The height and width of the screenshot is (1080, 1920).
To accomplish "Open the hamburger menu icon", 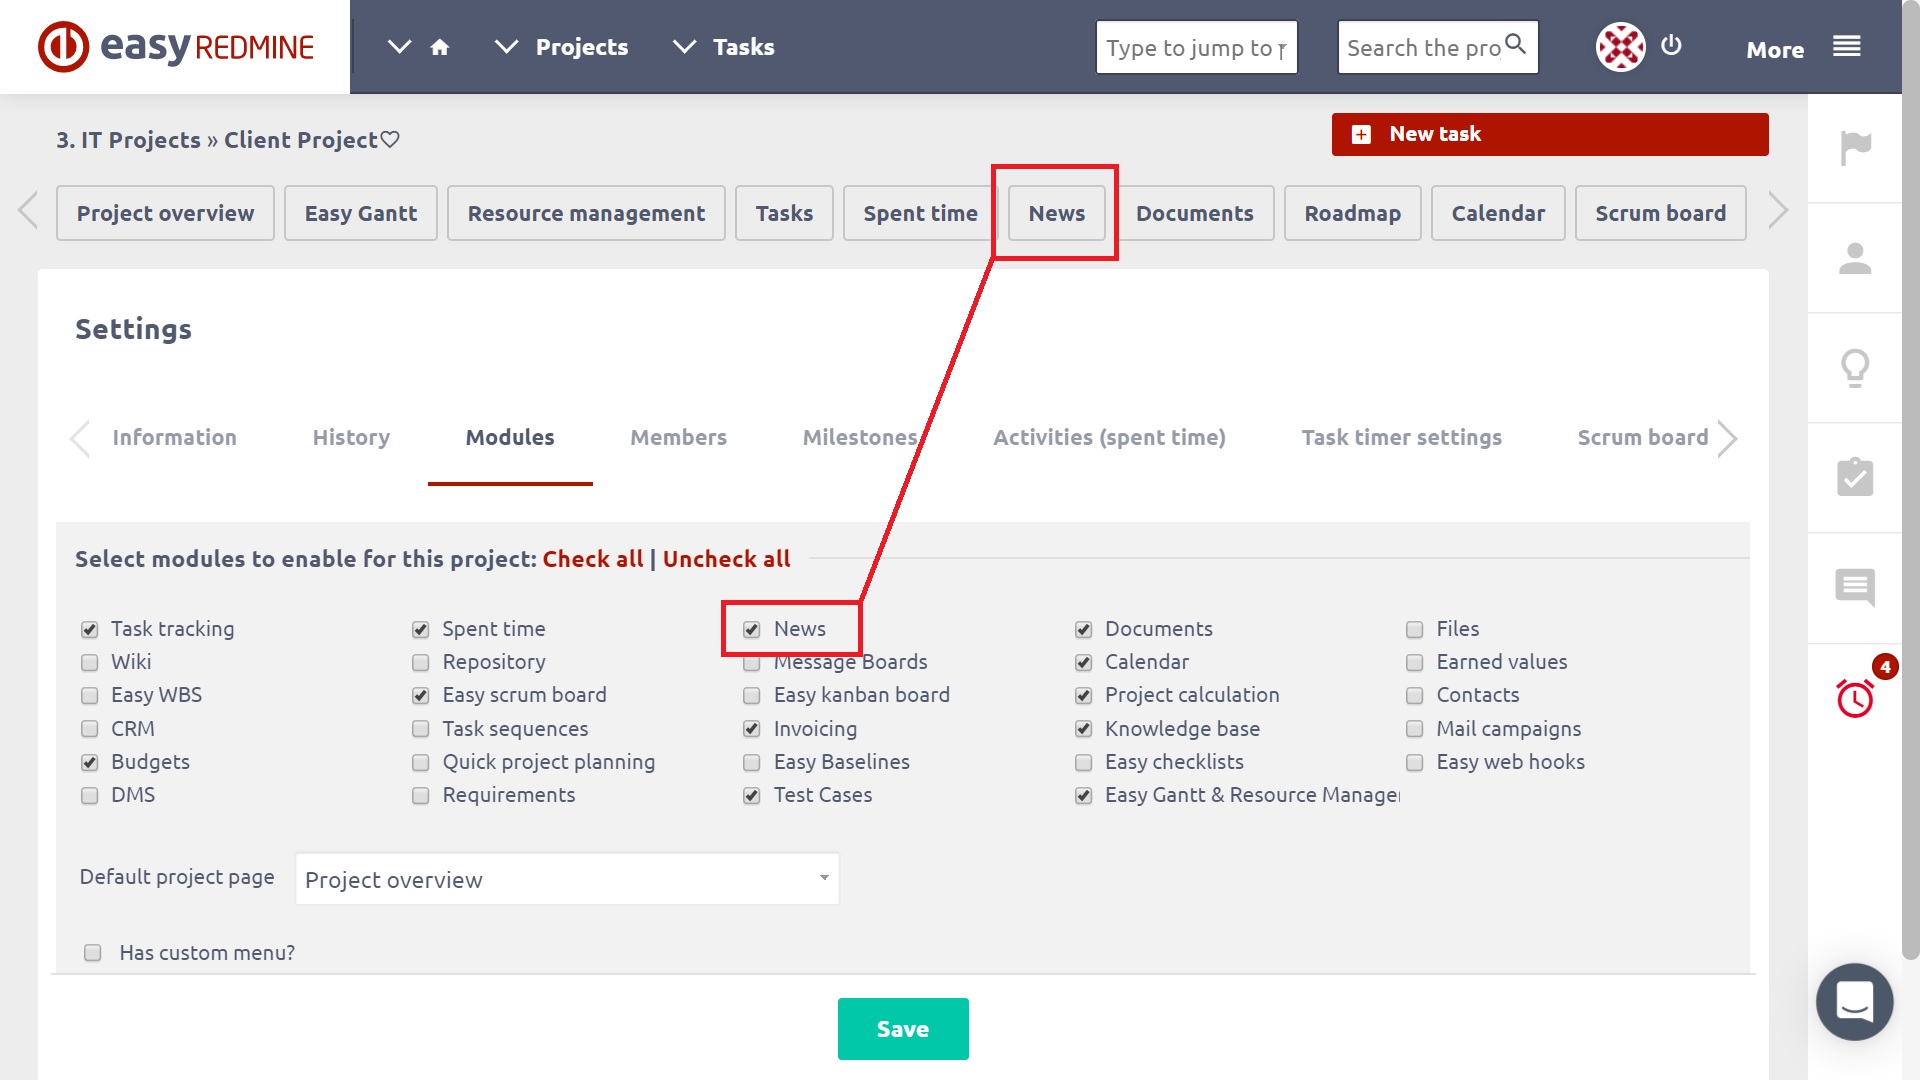I will click(1846, 46).
